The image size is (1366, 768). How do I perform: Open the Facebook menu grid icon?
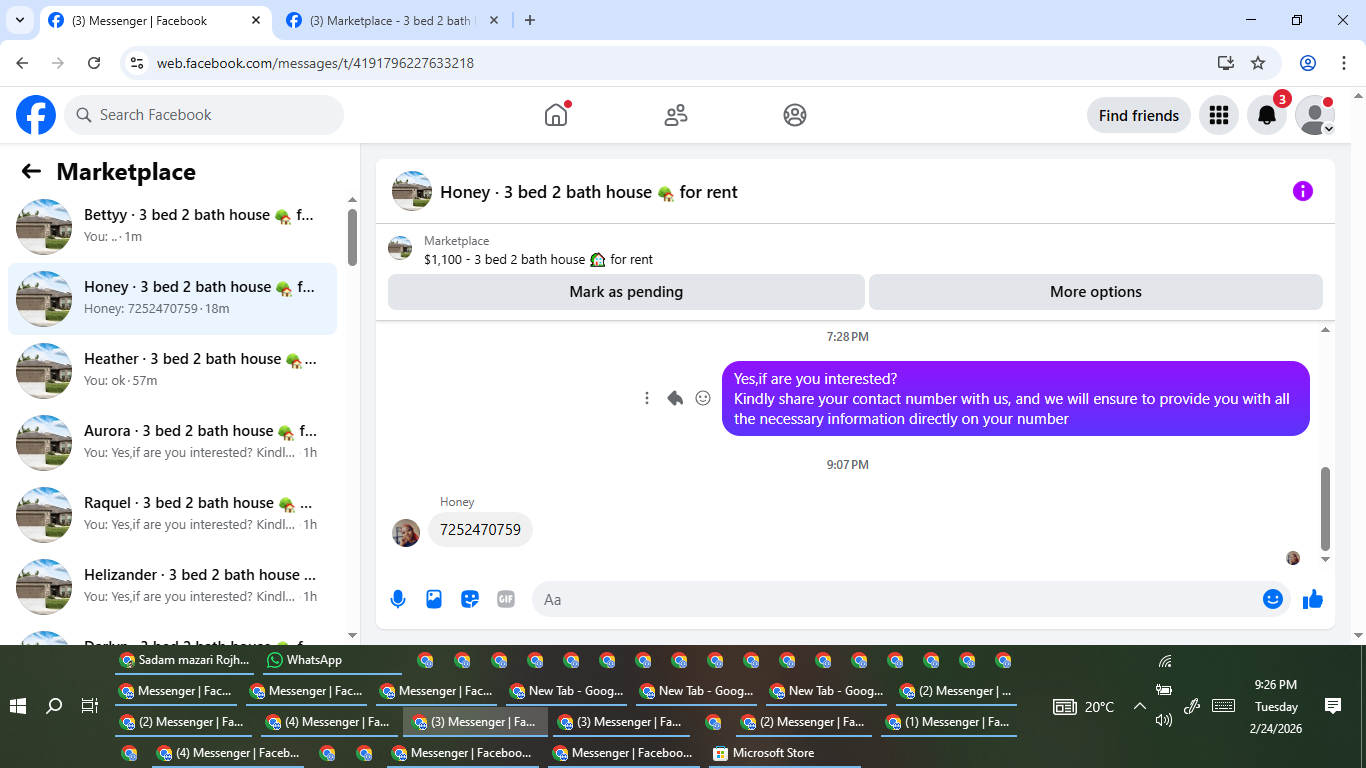coord(1218,115)
